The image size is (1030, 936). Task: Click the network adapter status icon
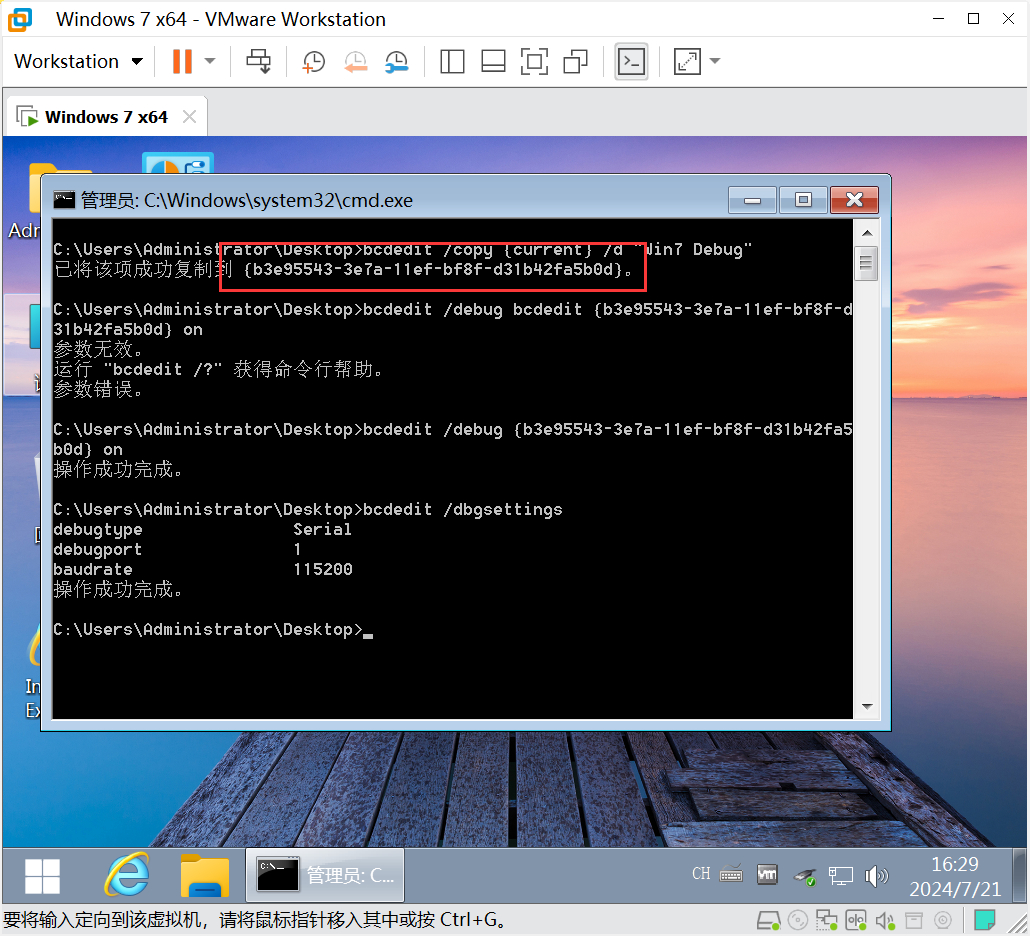pos(826,920)
